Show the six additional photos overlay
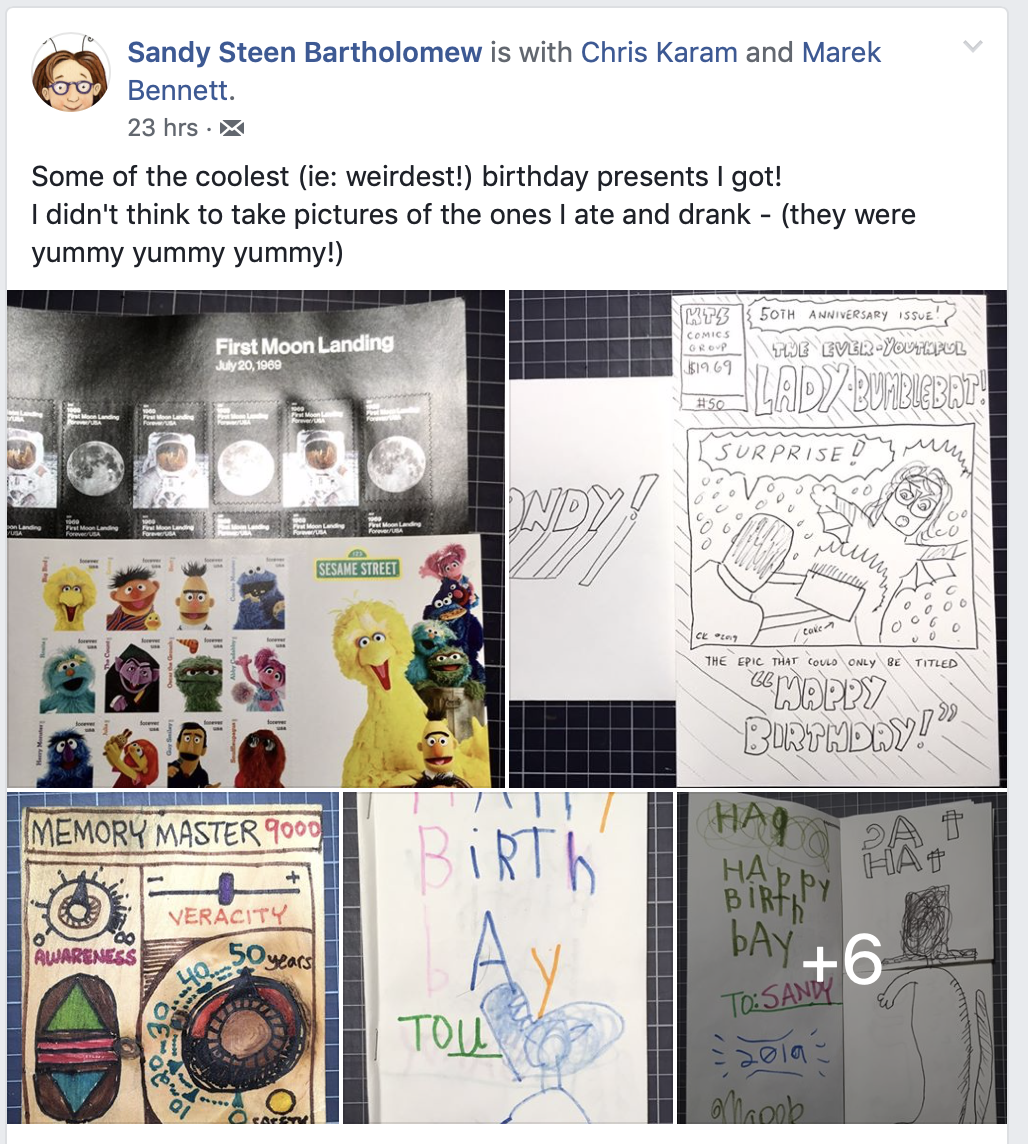This screenshot has width=1028, height=1144. [x=842, y=957]
